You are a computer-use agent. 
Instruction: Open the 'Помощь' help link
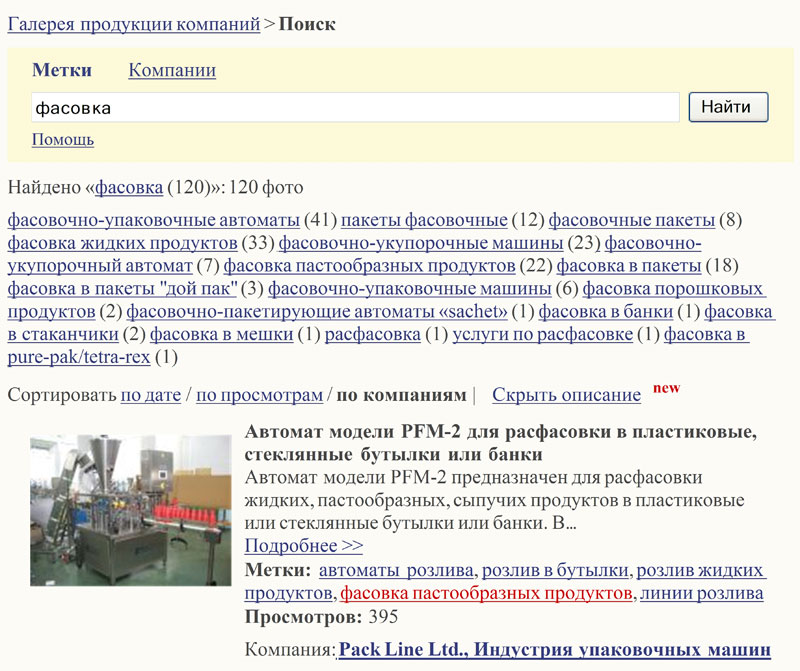(63, 139)
